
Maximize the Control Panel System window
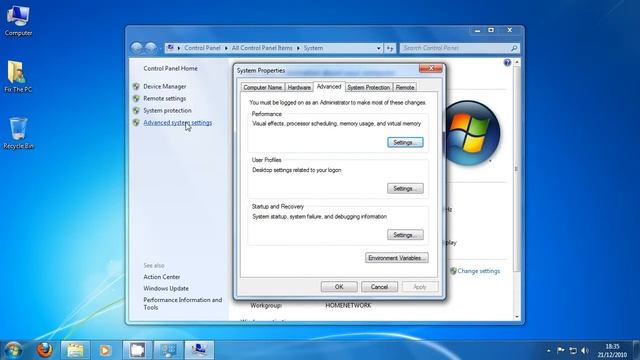491,30
